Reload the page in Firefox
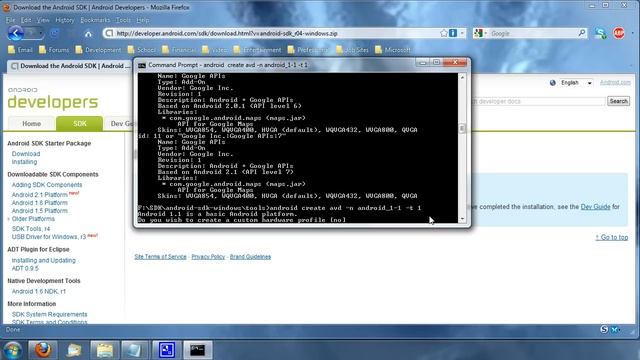The height and width of the screenshot is (360, 640). pyautogui.click(x=54, y=33)
